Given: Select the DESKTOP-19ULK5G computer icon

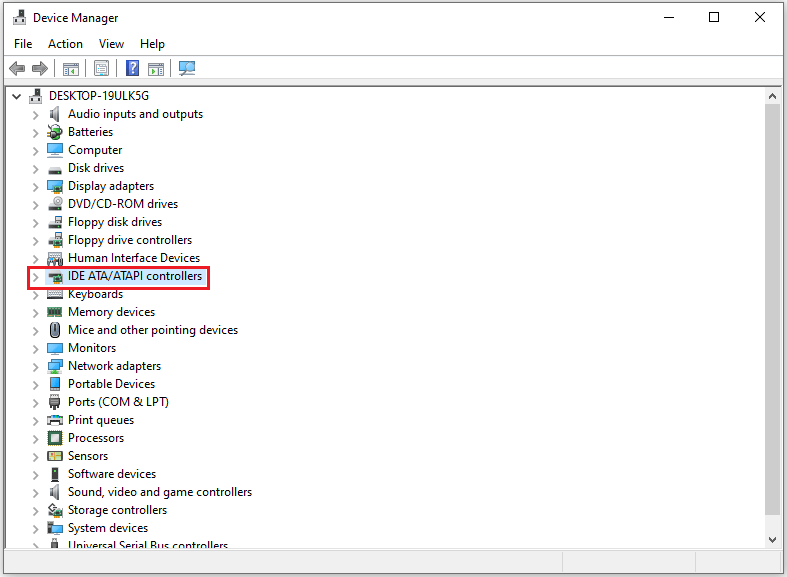Looking at the screenshot, I should 36,96.
